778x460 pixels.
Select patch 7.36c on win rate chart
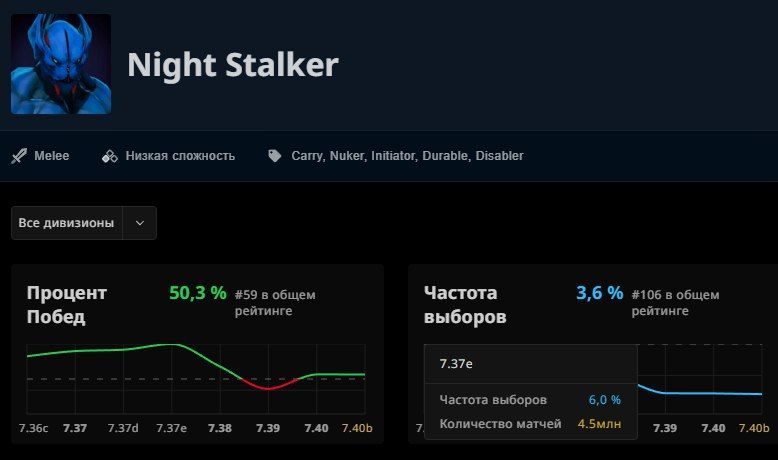[33, 428]
